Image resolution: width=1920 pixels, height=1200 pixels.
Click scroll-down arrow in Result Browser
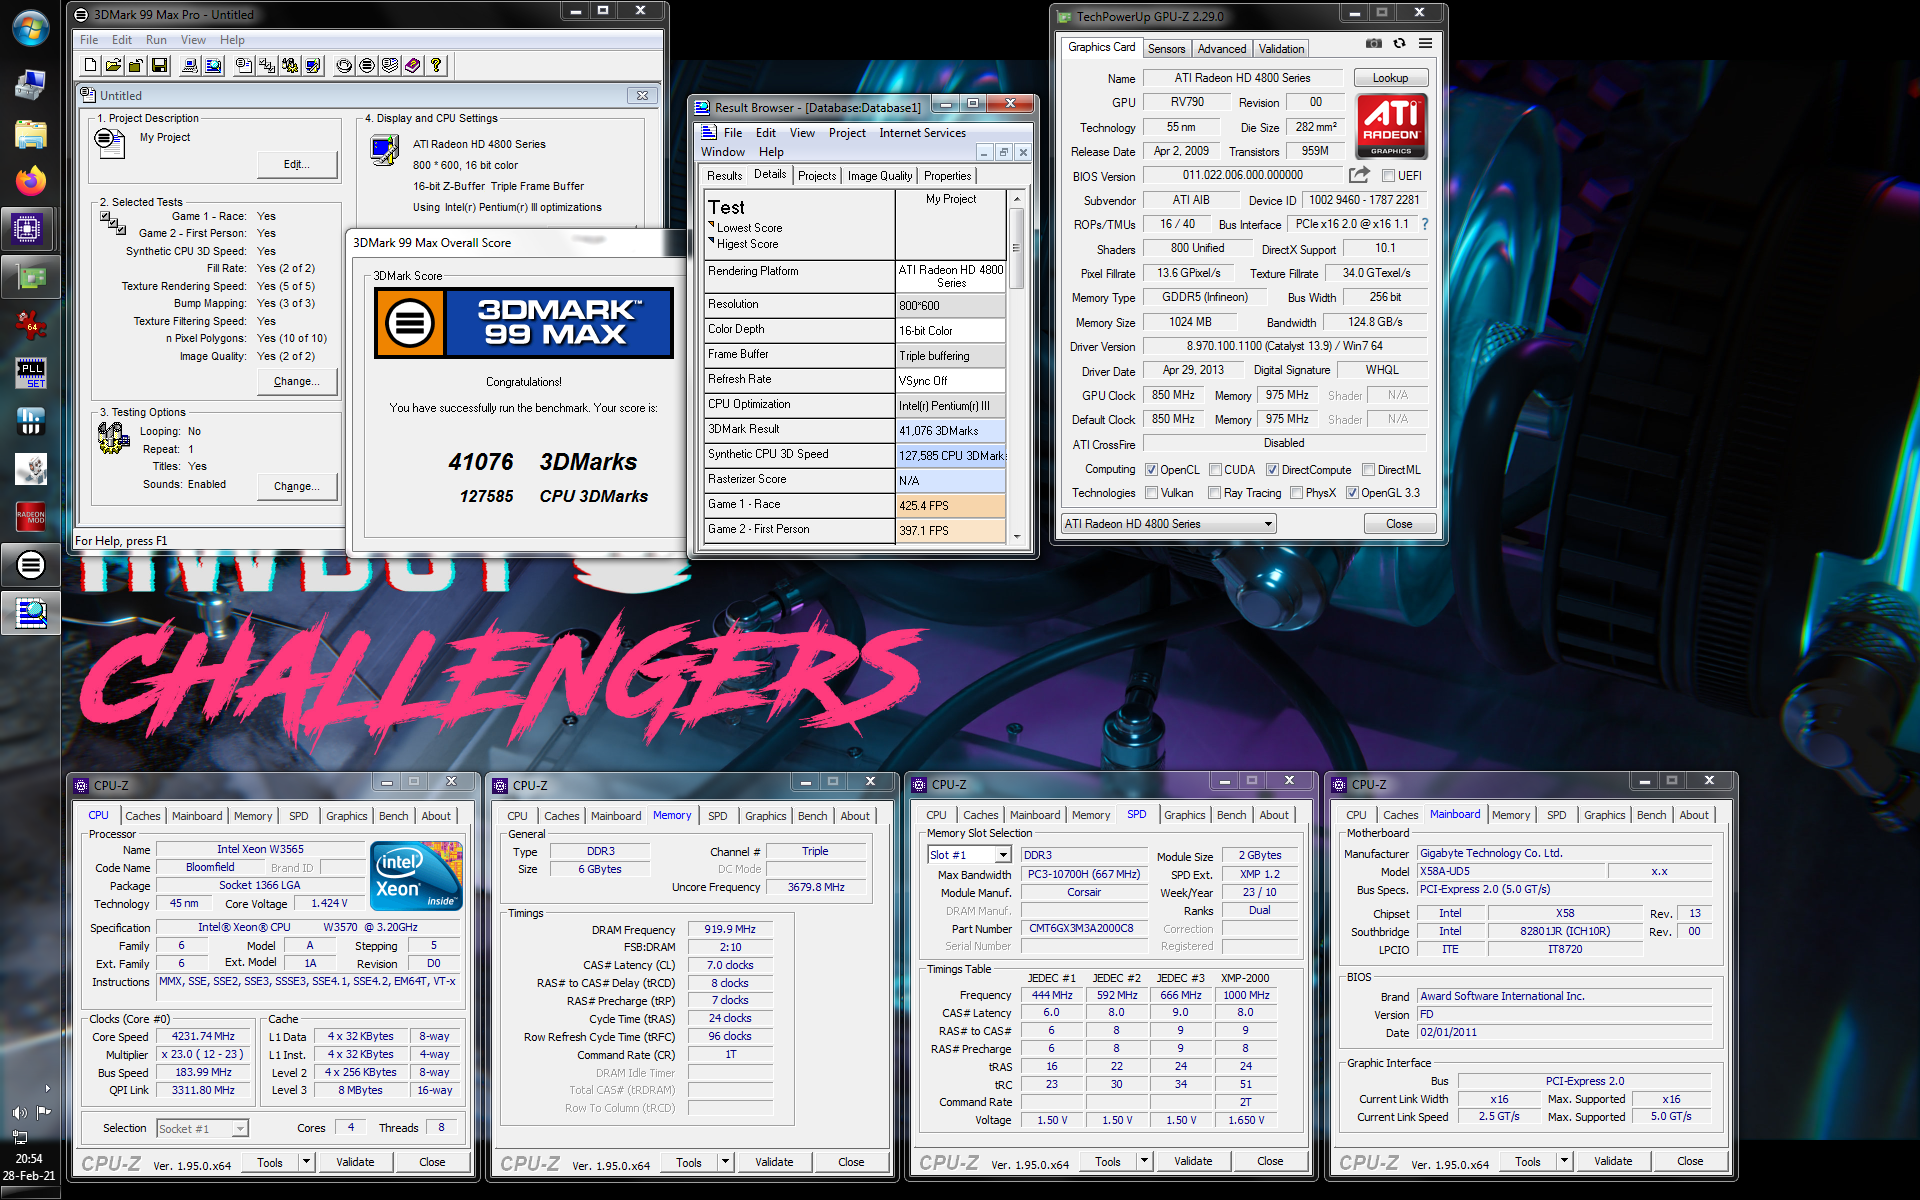pos(1016,536)
